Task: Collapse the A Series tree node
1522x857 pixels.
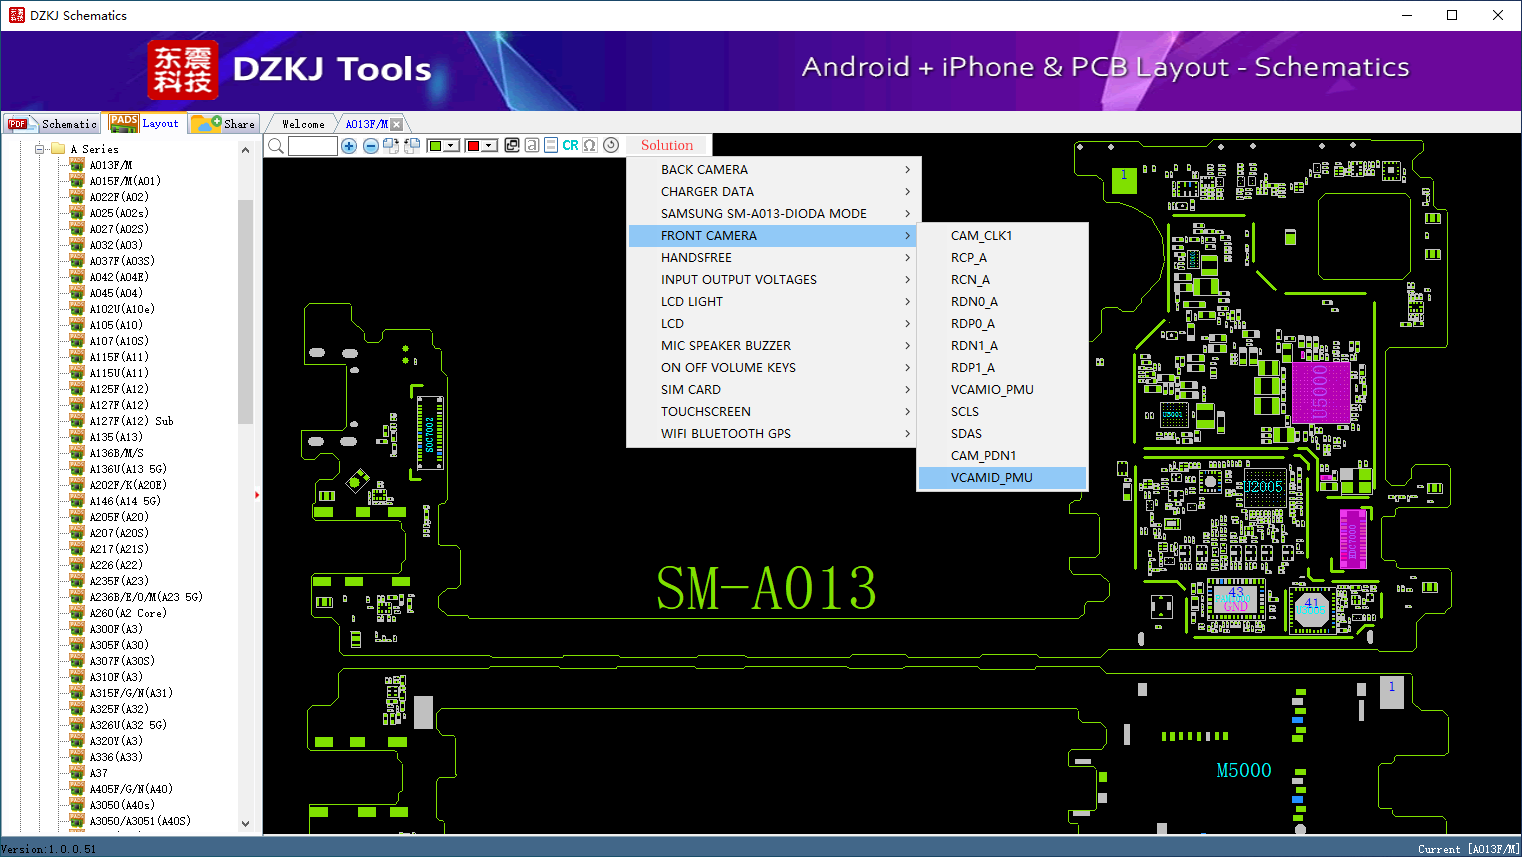Action: (x=40, y=149)
